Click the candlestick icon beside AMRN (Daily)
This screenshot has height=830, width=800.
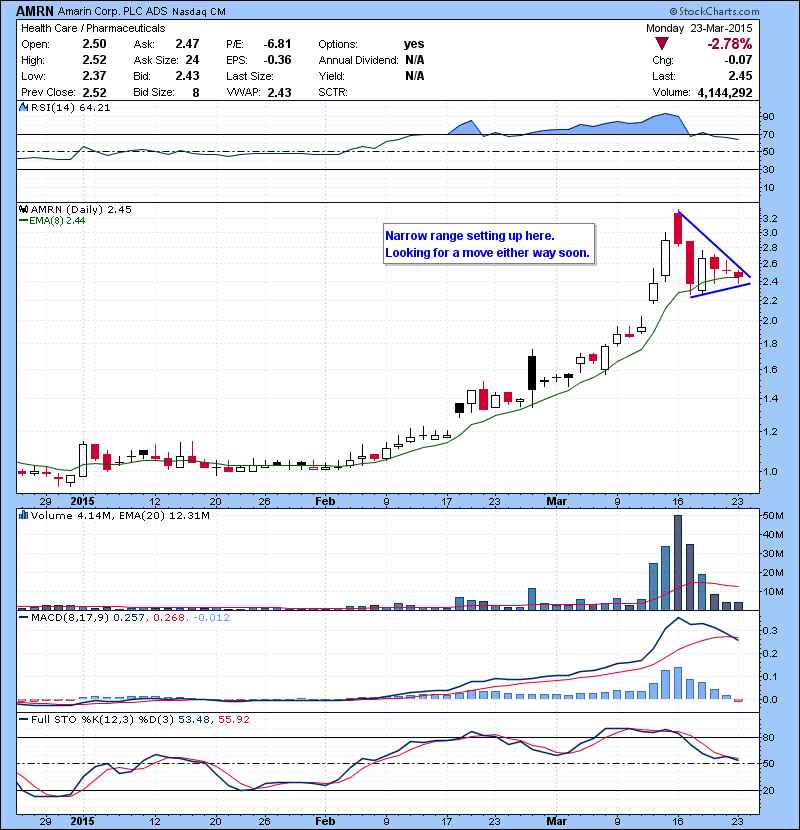(23, 209)
